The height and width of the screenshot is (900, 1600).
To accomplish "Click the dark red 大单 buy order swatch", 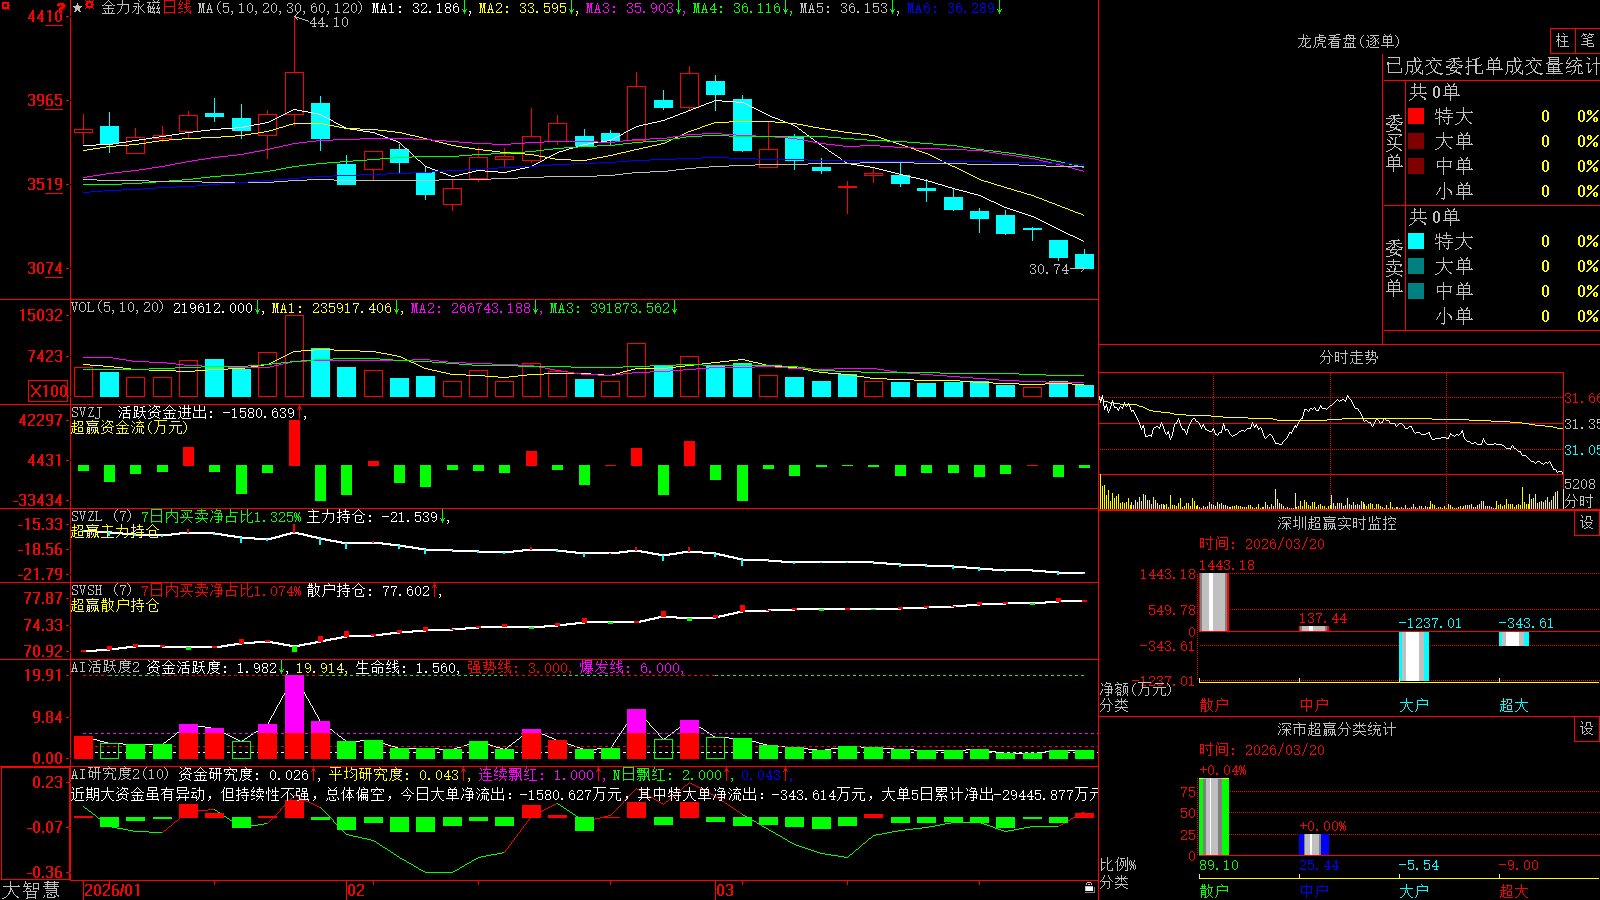I will [x=1416, y=141].
